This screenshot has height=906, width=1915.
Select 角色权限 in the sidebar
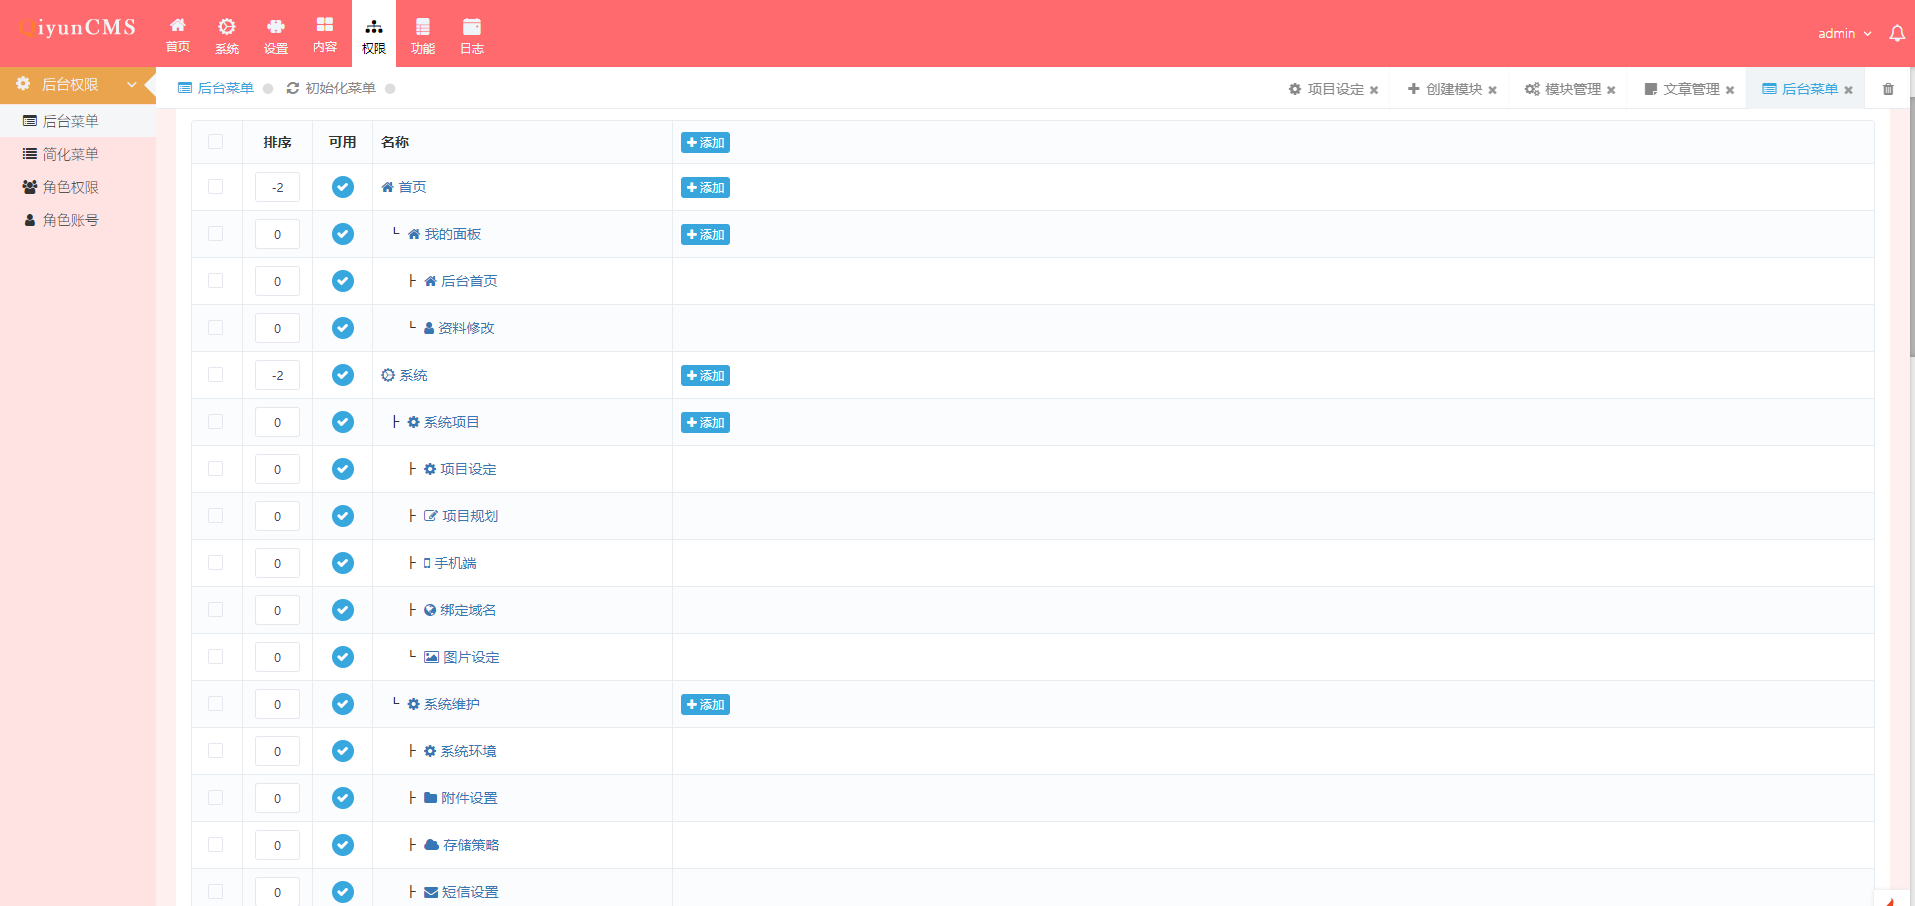click(x=70, y=187)
